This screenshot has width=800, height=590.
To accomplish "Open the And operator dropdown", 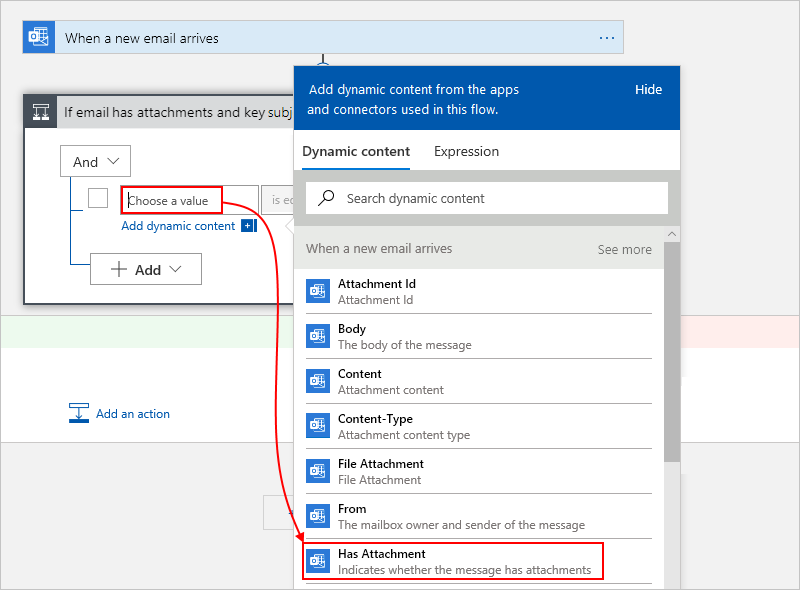I will click(x=95, y=162).
